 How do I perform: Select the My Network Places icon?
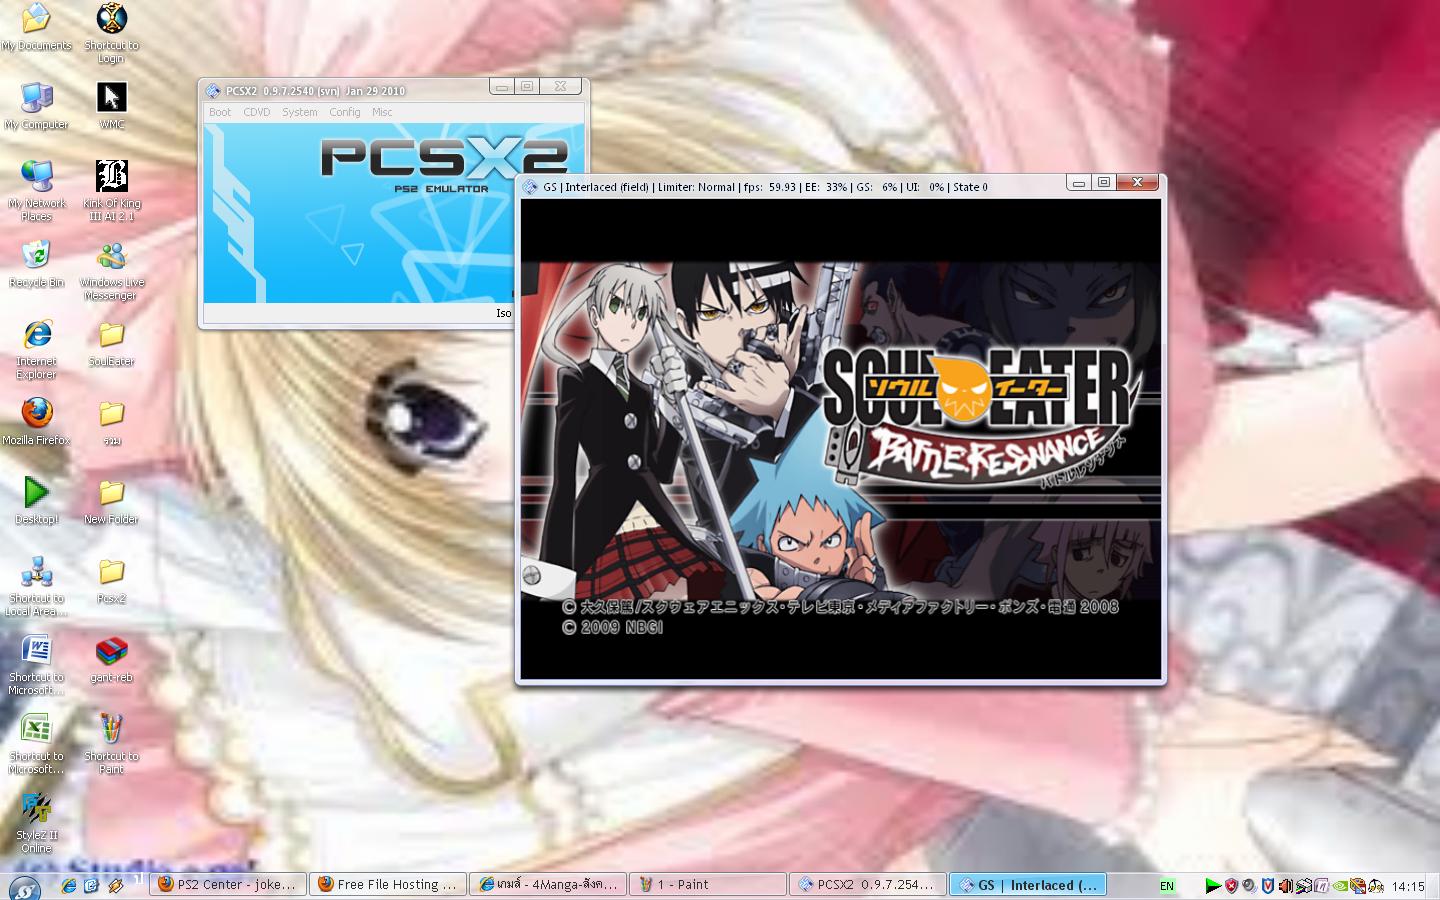coord(36,190)
